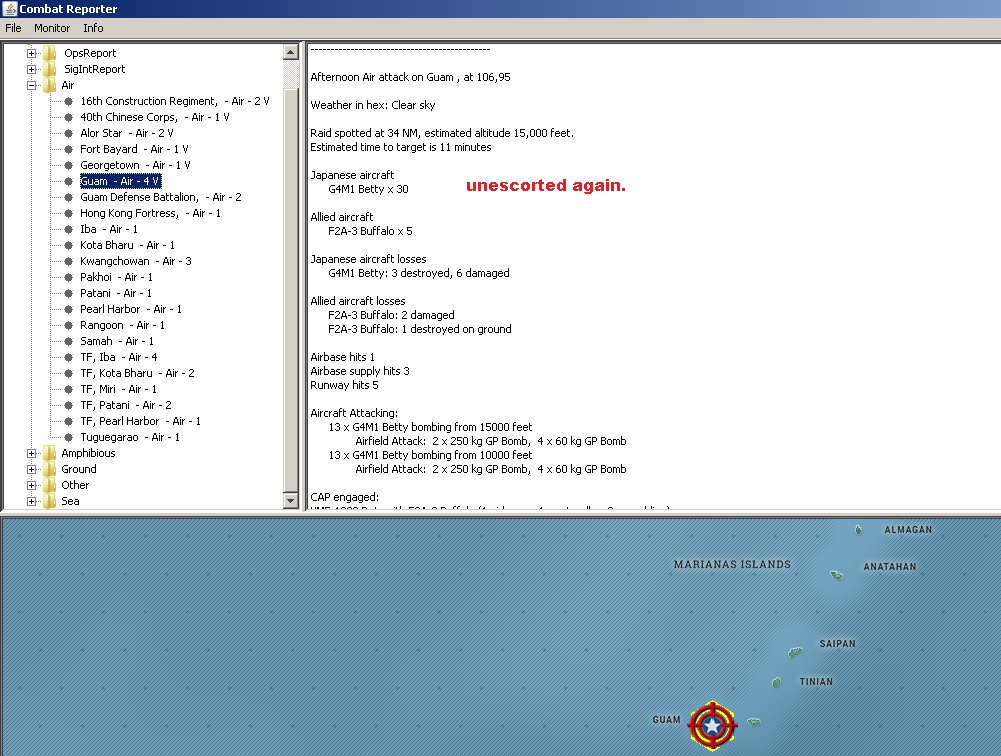This screenshot has height=756, width=1001.
Task: Expand the Ground folder node
Action: click(x=31, y=469)
